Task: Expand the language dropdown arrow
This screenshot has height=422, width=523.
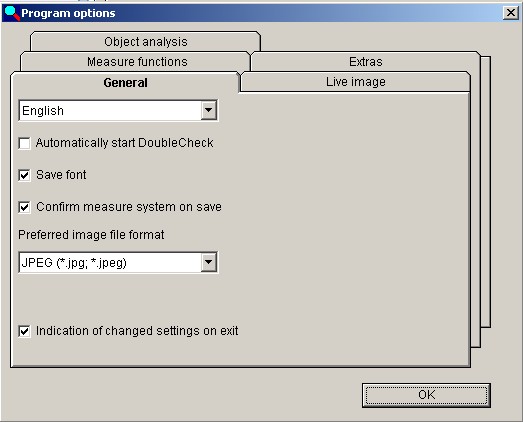Action: click(209, 110)
